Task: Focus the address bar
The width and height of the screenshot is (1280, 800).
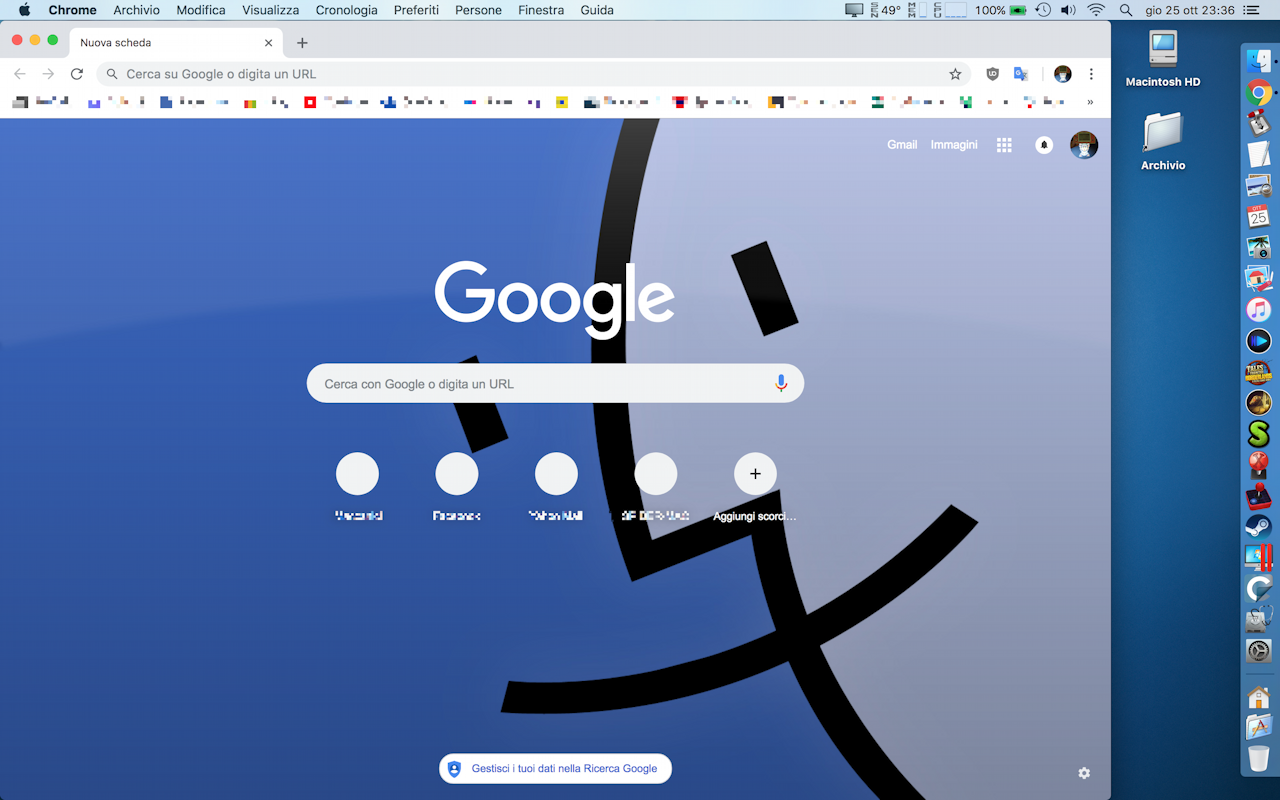Action: [x=535, y=74]
